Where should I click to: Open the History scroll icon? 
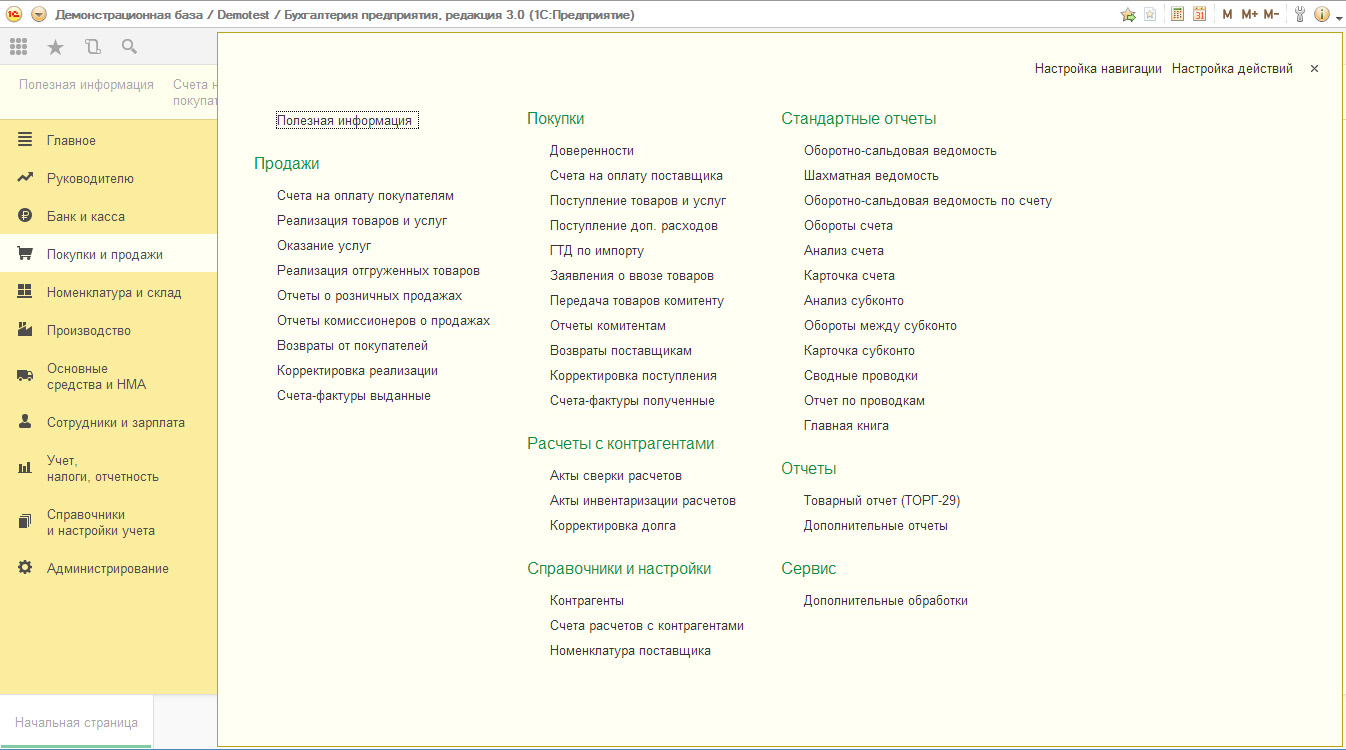coord(92,47)
